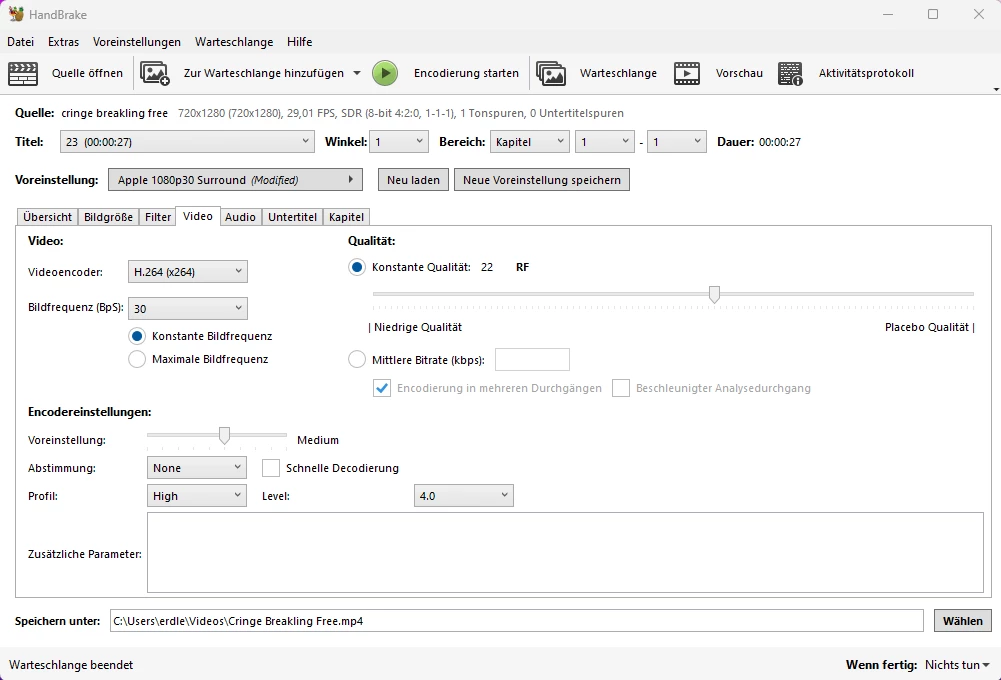The image size is (1001, 680).
Task: Switch to the Filter tab
Action: coord(158,217)
